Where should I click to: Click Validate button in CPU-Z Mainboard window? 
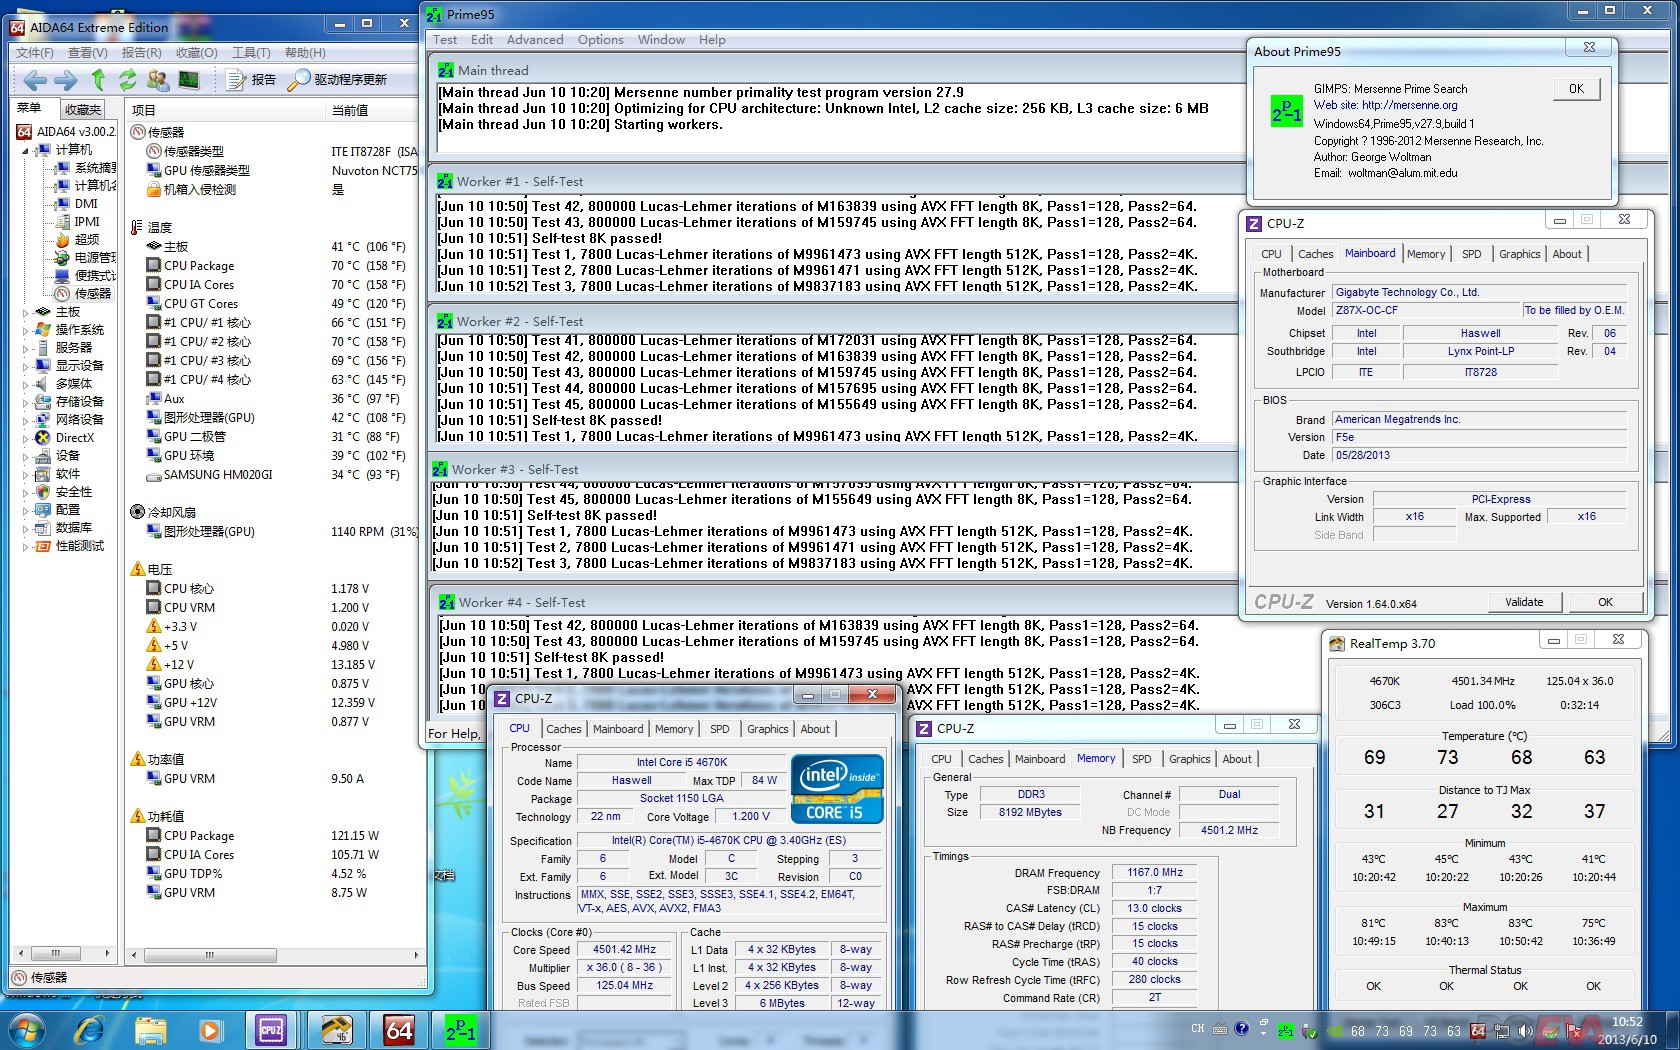pos(1524,602)
